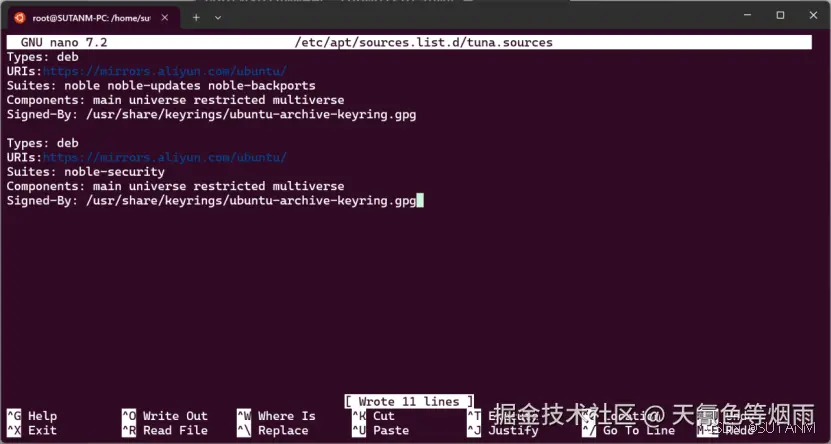
Task: Click the last Signed-By keyring line
Action: pos(211,201)
